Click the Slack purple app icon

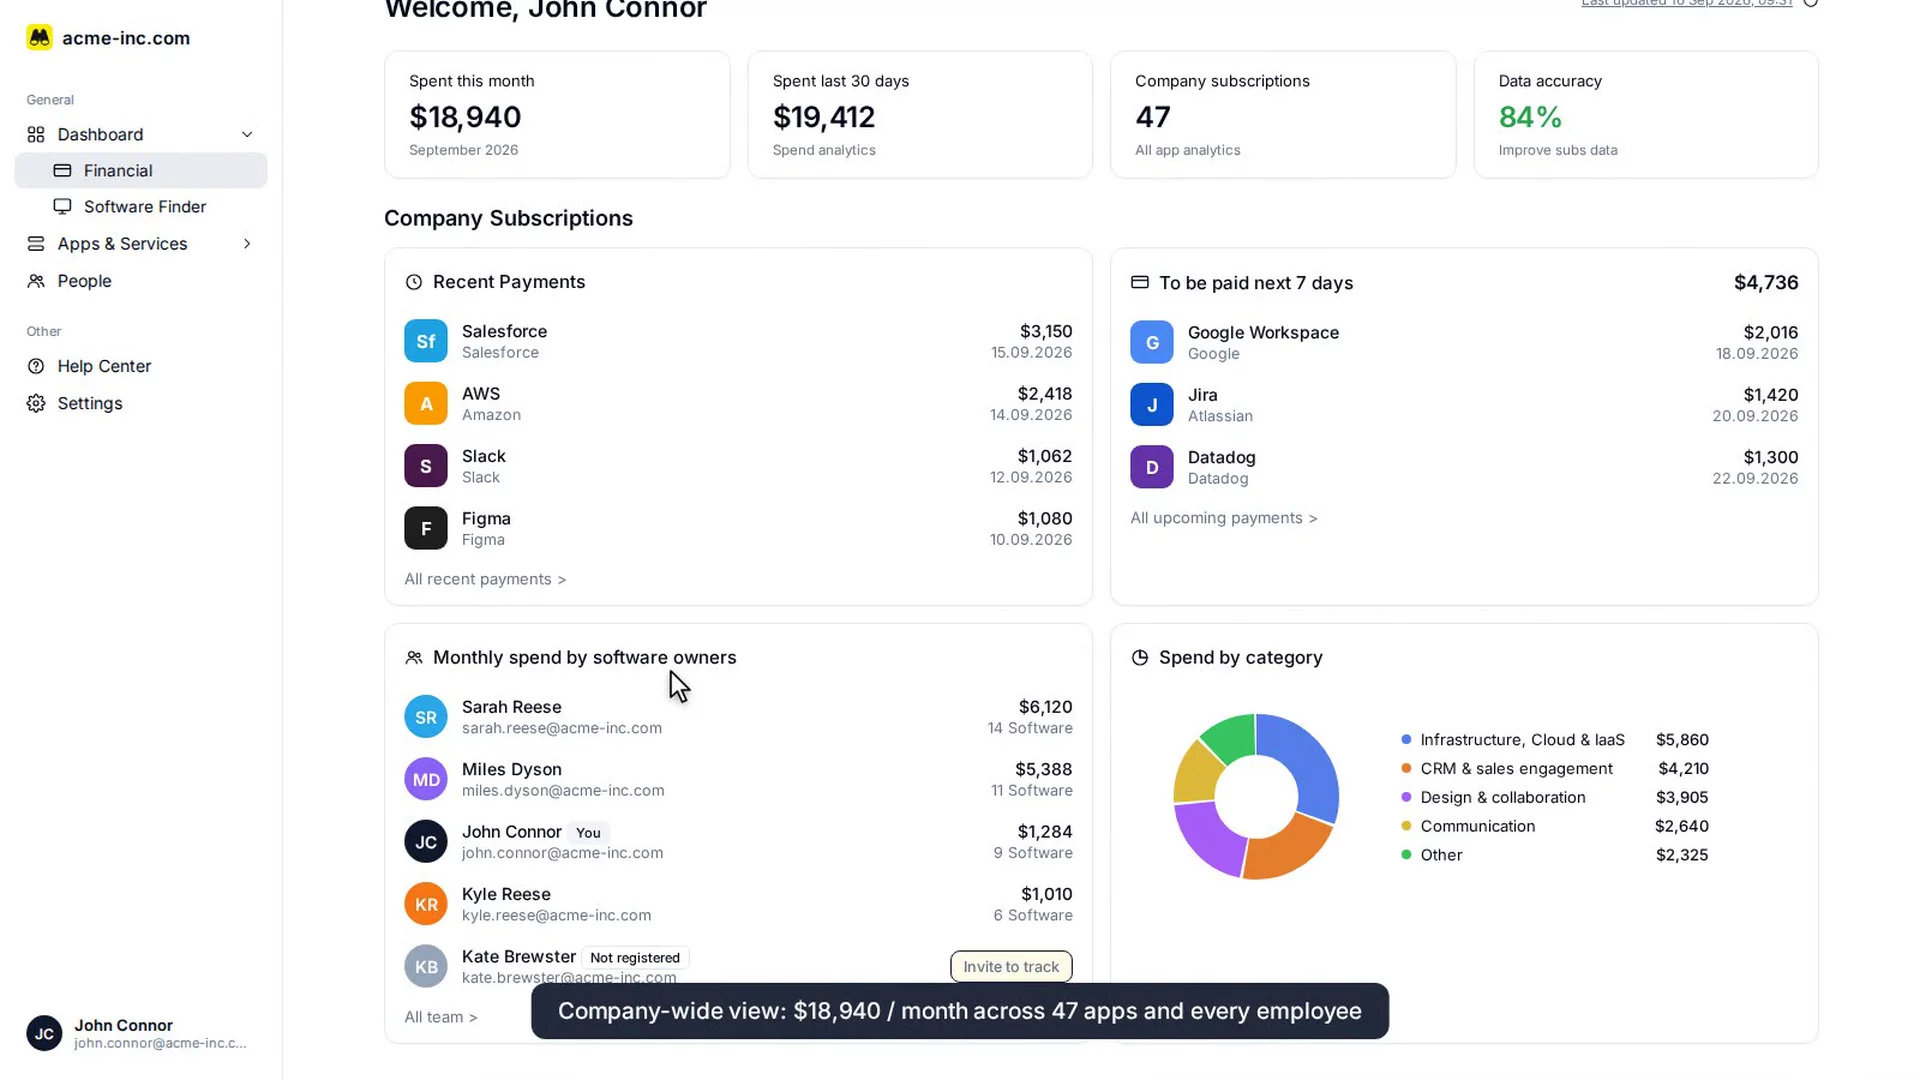(x=426, y=466)
